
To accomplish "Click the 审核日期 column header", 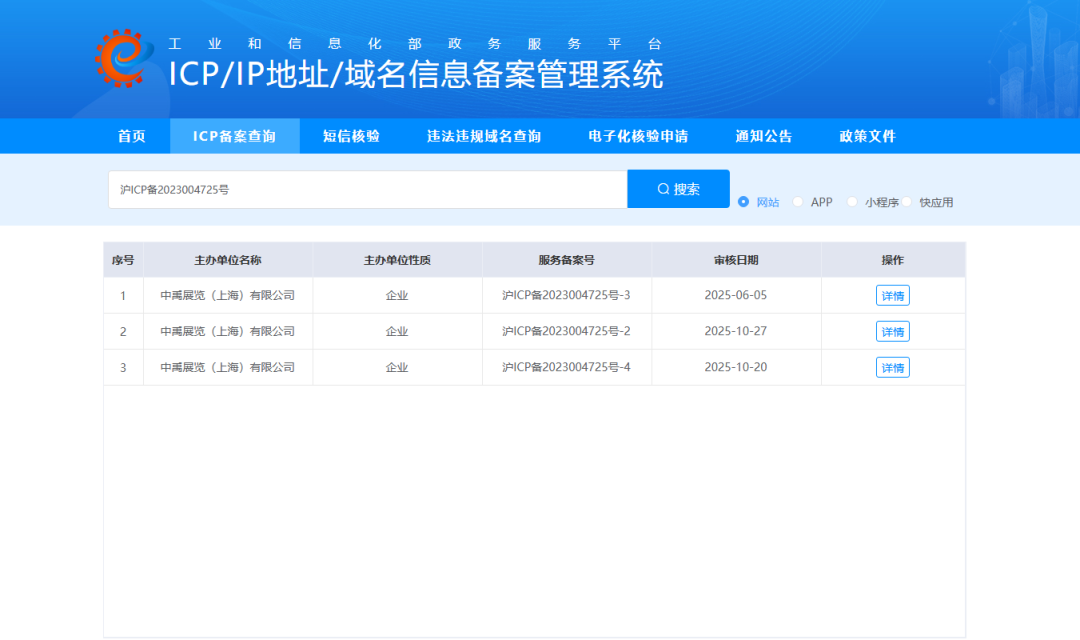I will [736, 259].
